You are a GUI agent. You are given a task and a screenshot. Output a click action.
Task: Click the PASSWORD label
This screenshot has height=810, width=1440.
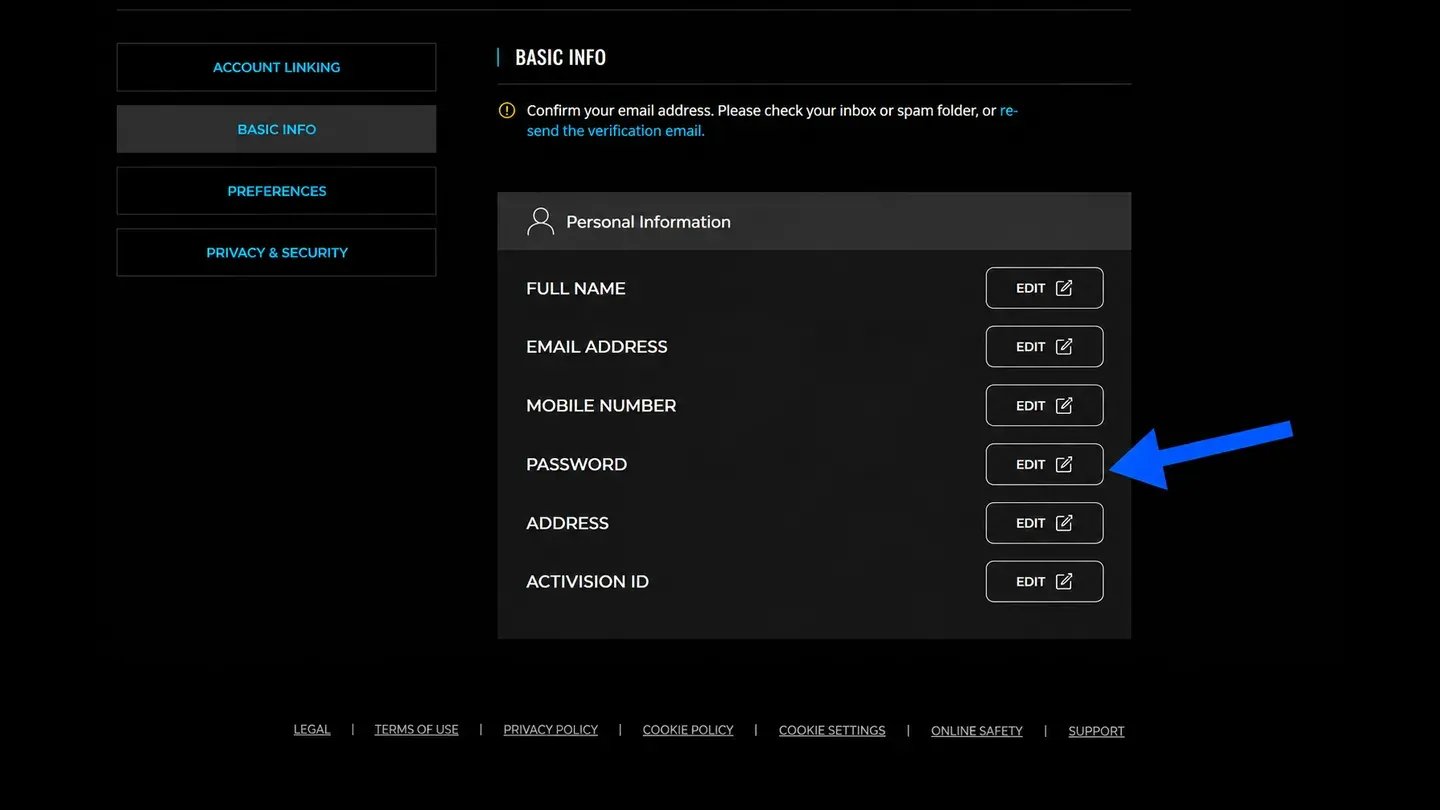pos(577,464)
